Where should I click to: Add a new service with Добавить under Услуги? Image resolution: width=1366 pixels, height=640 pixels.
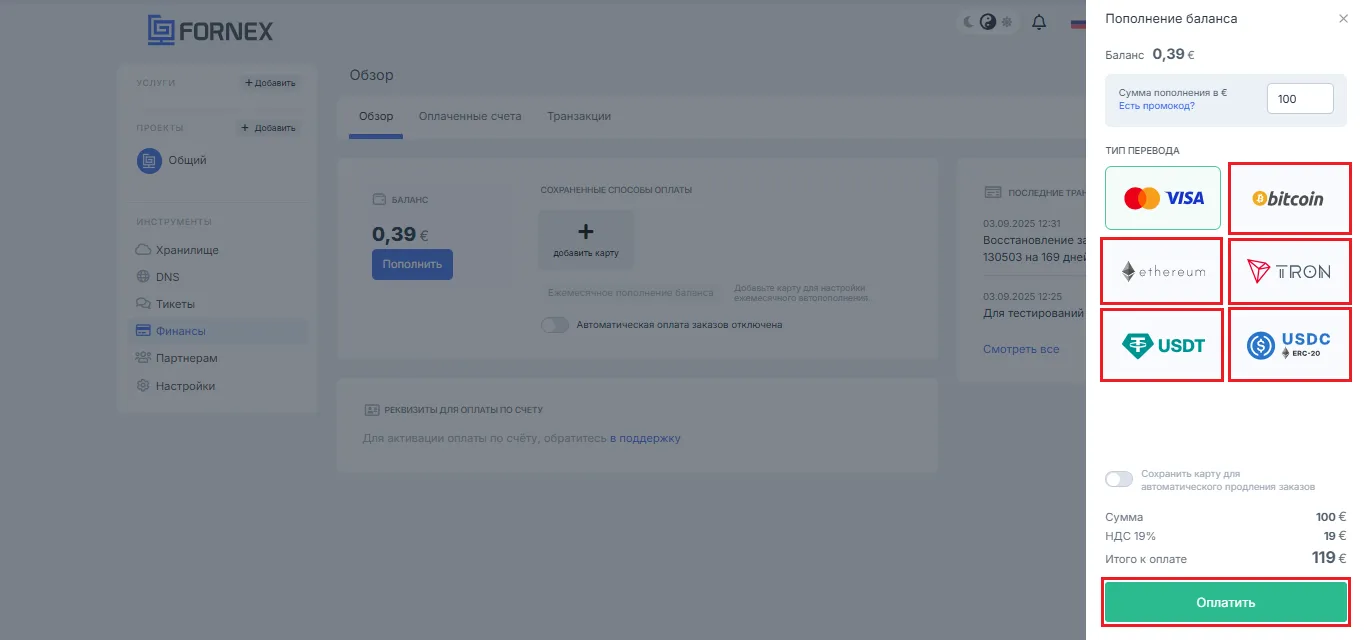coord(270,83)
